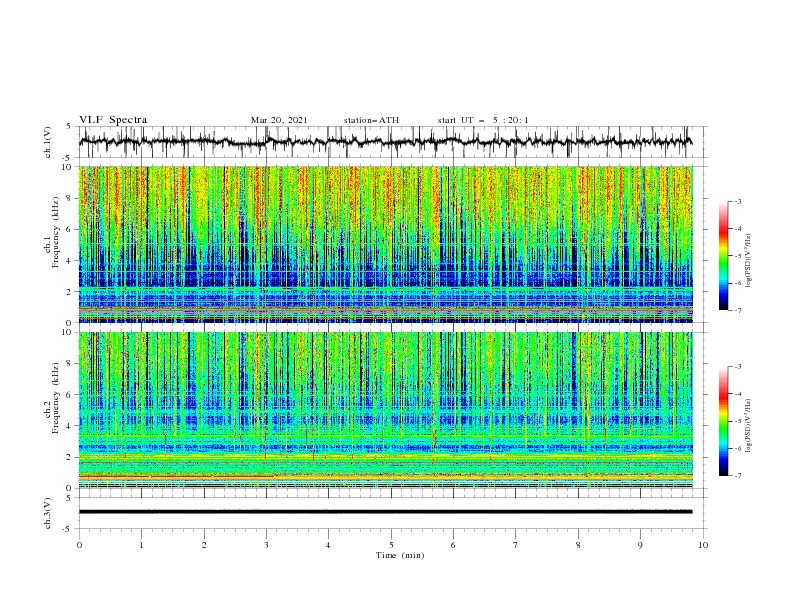Click time axis tick label '0'
The image size is (792, 612).
(x=79, y=545)
